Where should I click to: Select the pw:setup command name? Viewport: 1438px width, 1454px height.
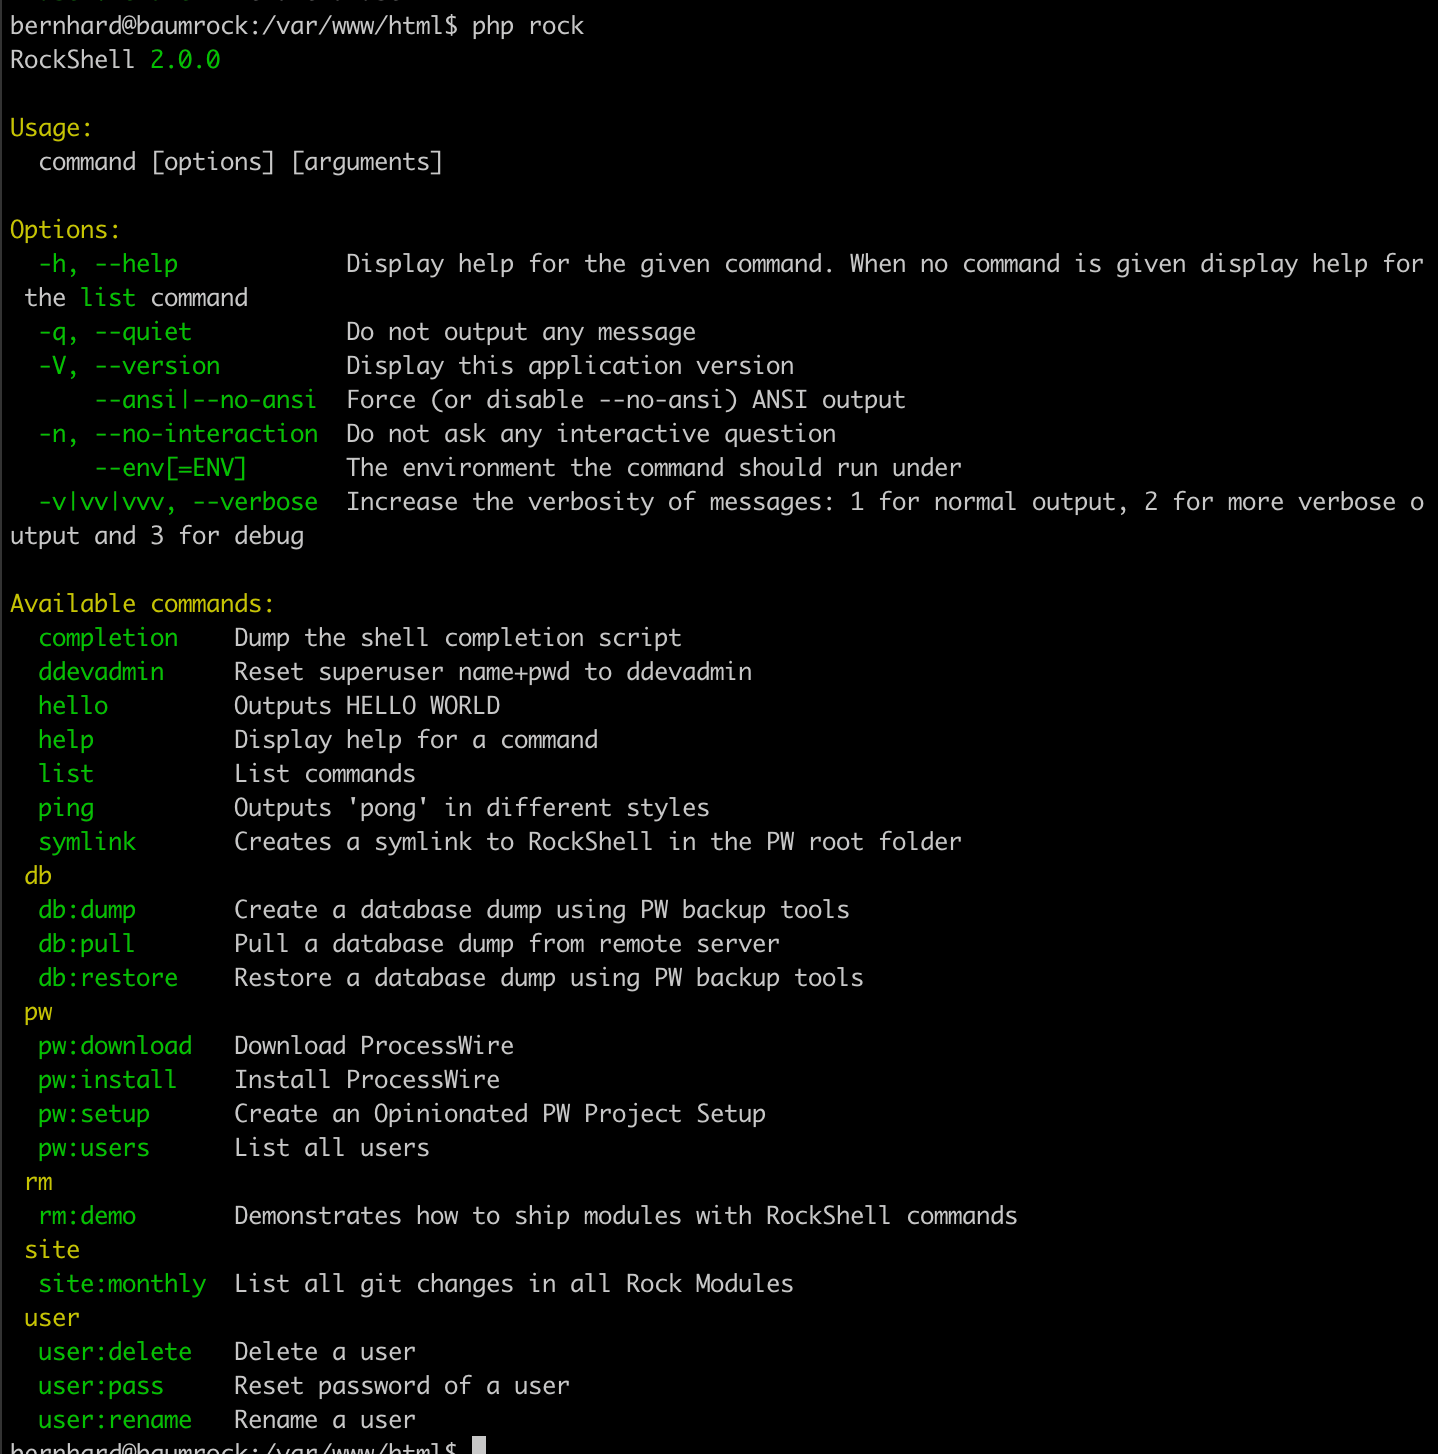93,1113
